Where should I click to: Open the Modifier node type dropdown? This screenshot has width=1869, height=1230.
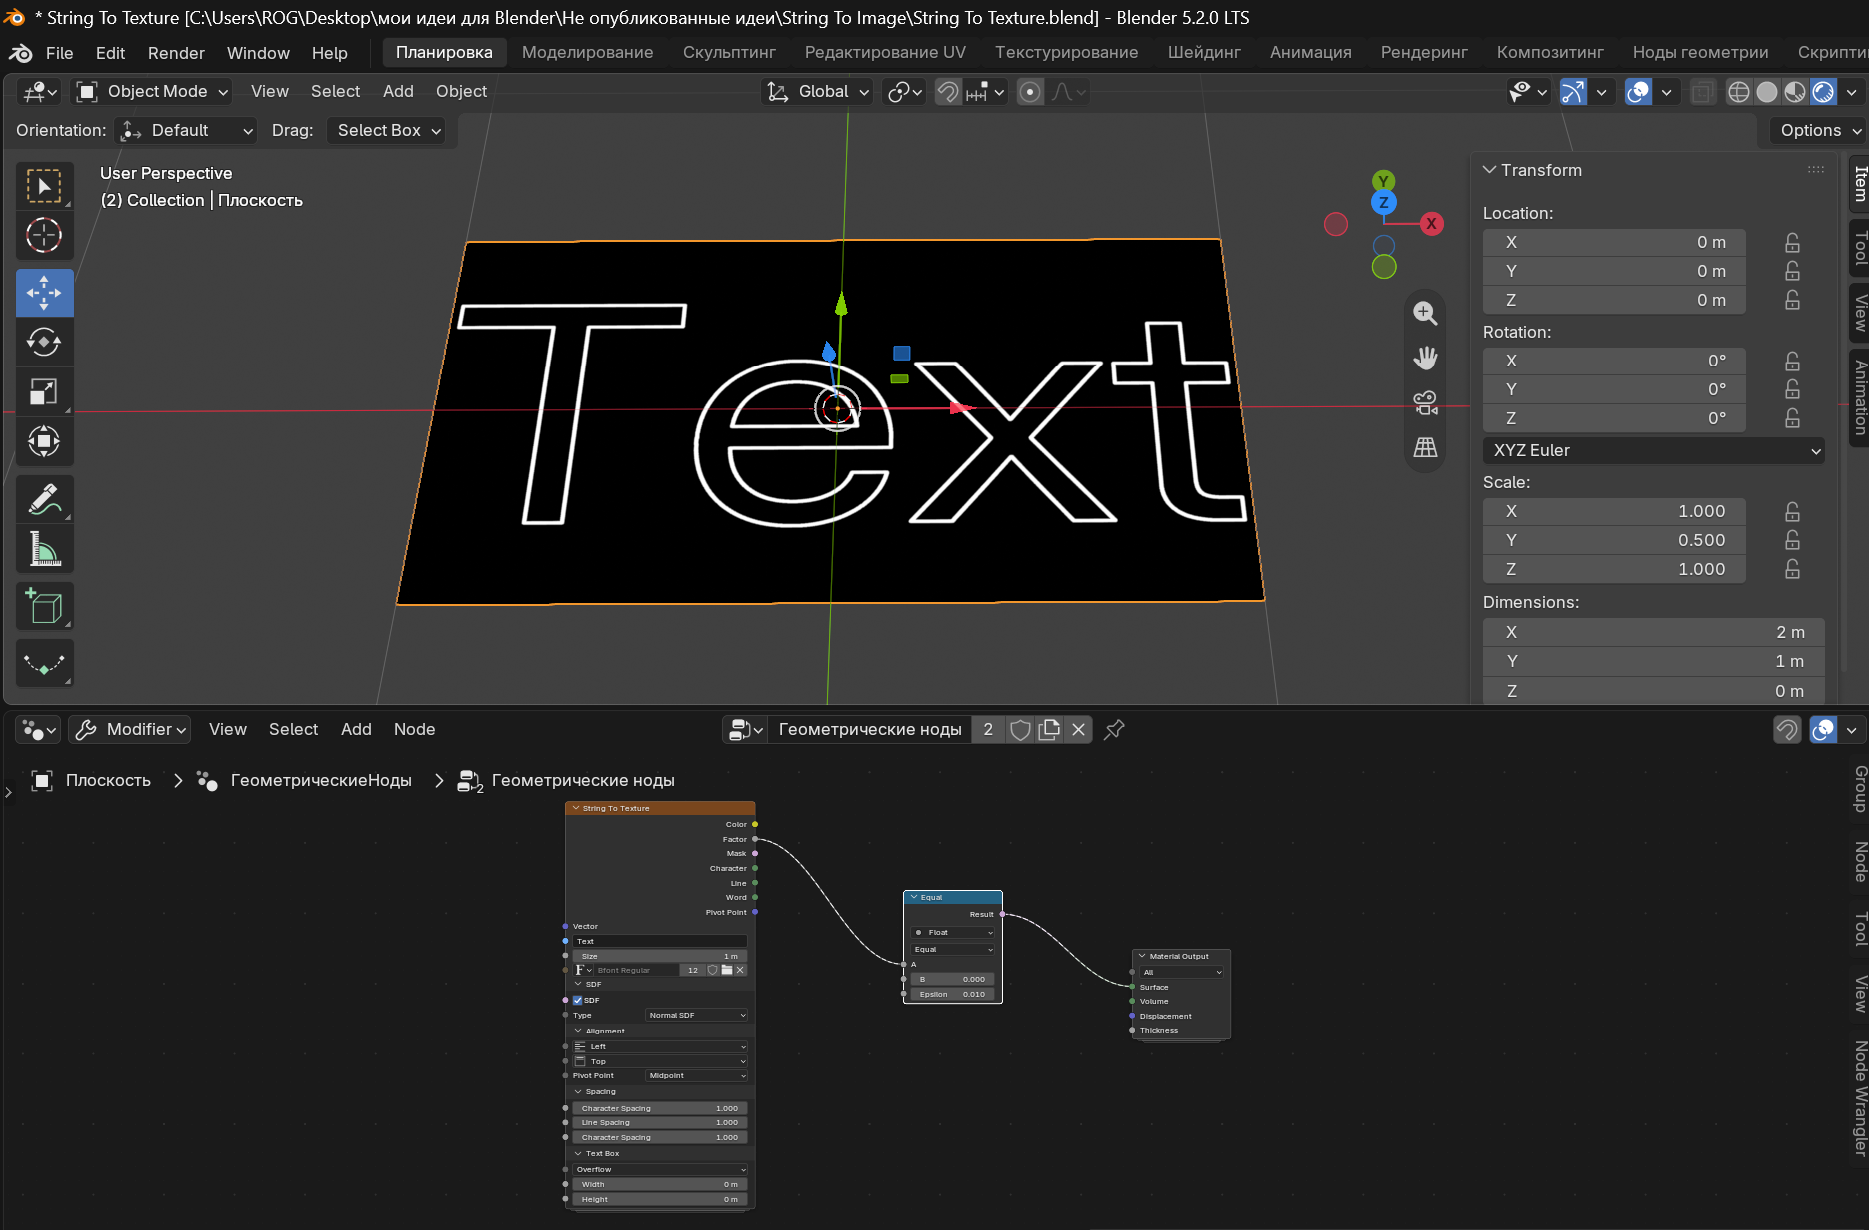click(x=130, y=730)
